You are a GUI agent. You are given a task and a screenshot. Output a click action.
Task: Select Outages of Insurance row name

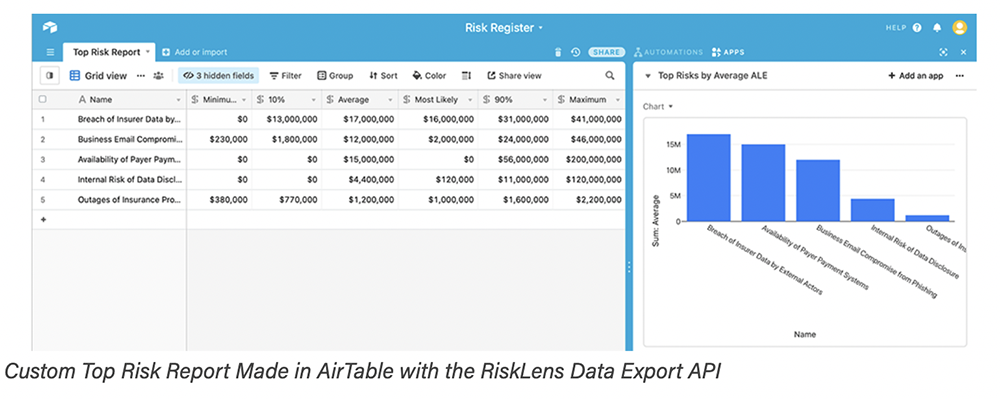click(x=130, y=200)
